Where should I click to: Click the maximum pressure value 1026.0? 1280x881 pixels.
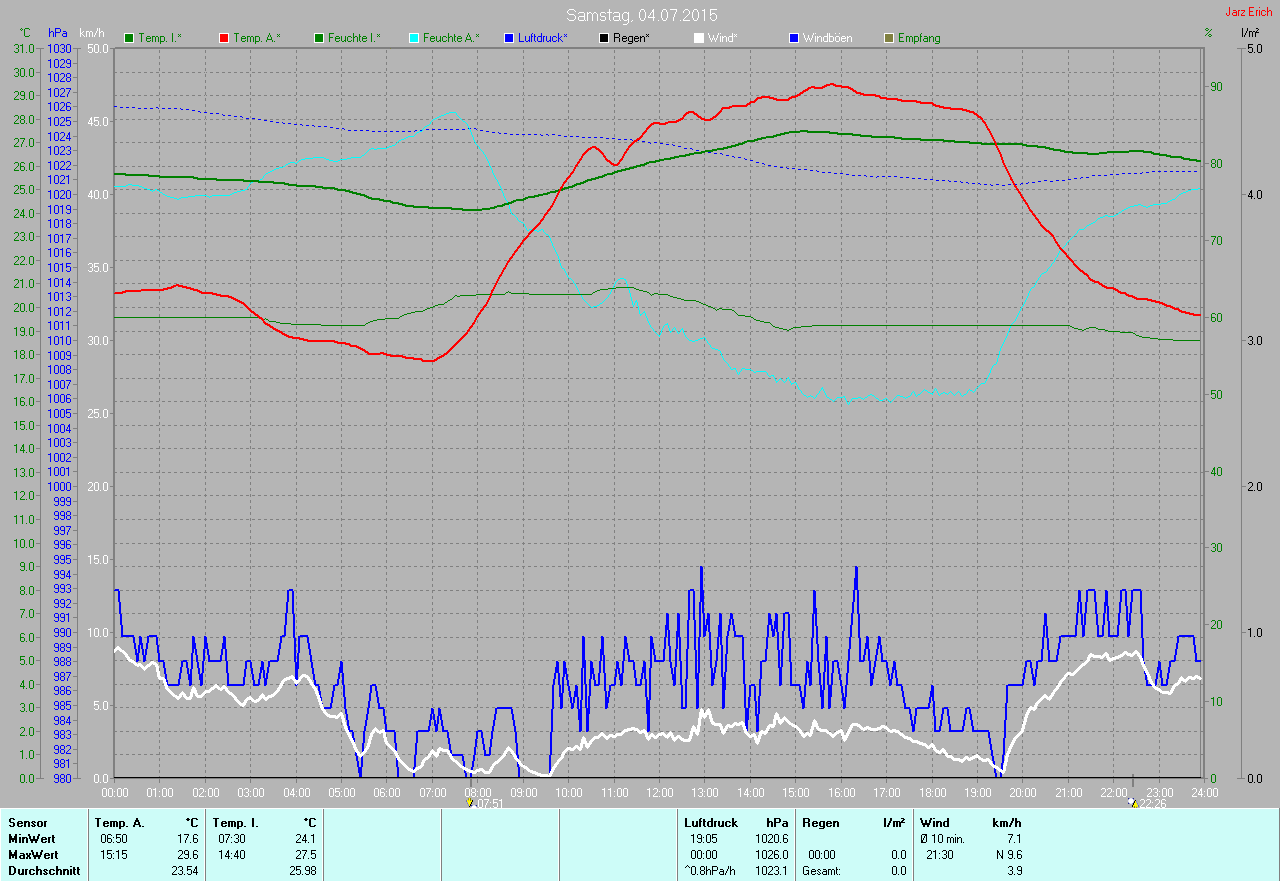click(771, 855)
